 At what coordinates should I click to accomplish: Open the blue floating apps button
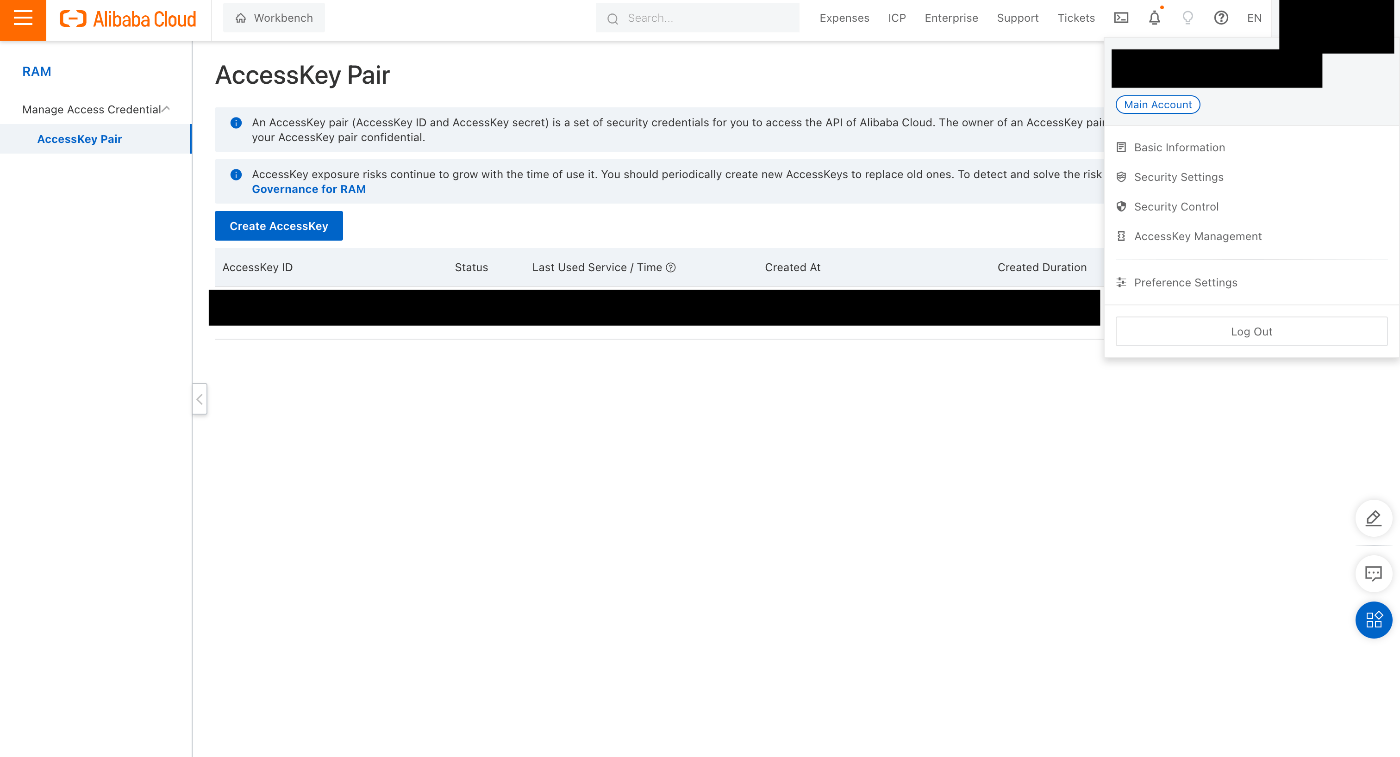(1373, 620)
